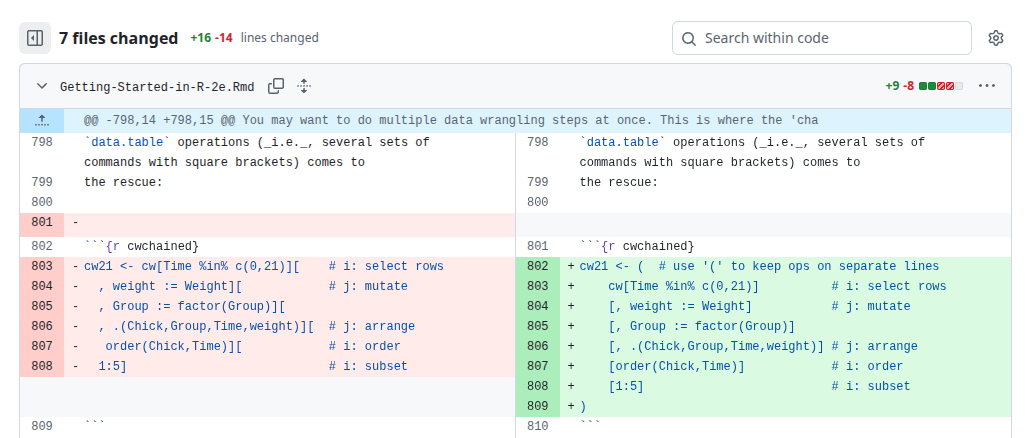Open the file's three-dot options menu
The image size is (1026, 438).
987,86
